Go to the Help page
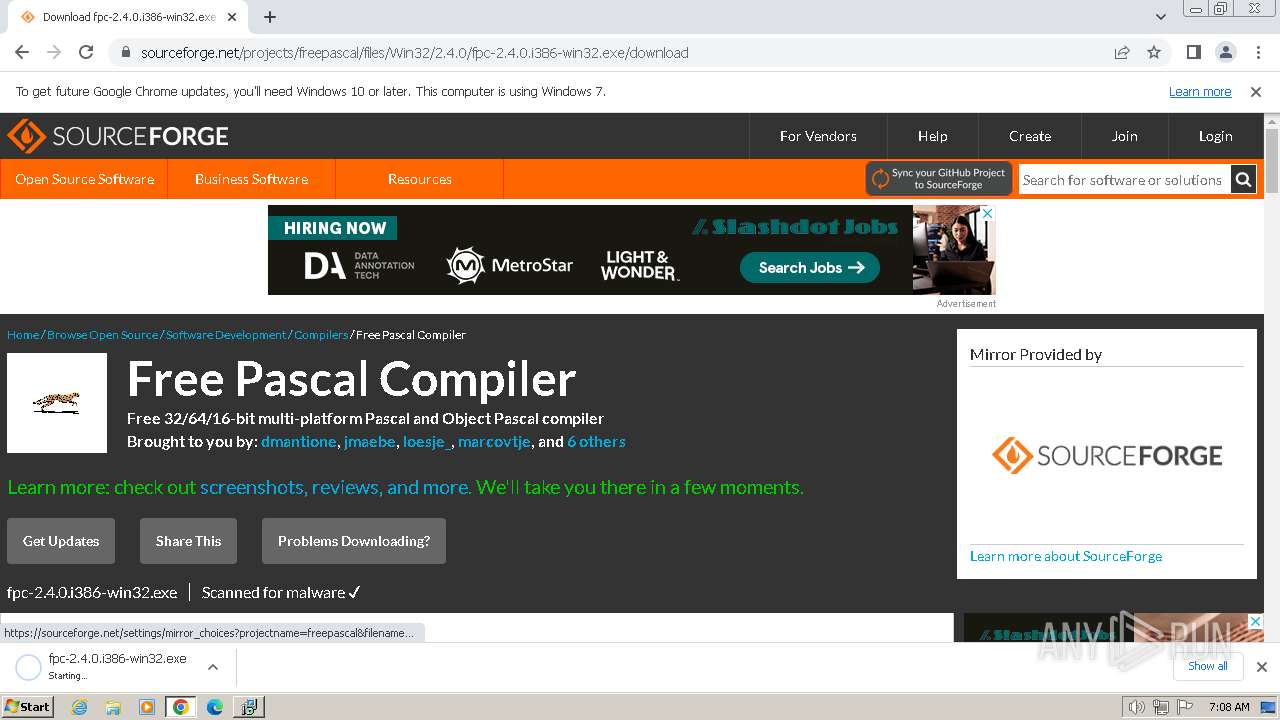The width and height of the screenshot is (1280, 720). tap(932, 136)
